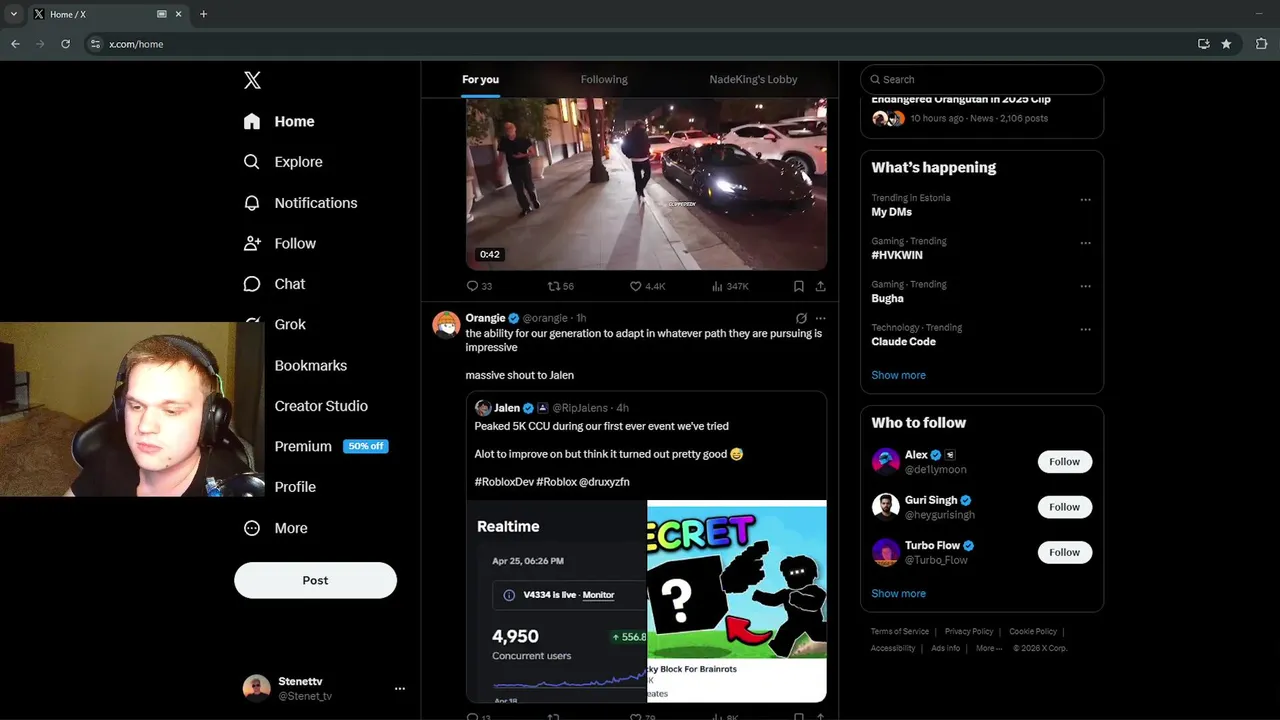The width and height of the screenshot is (1280, 720).
Task: Switch to NadeKing's Lobby tab
Action: coord(753,79)
